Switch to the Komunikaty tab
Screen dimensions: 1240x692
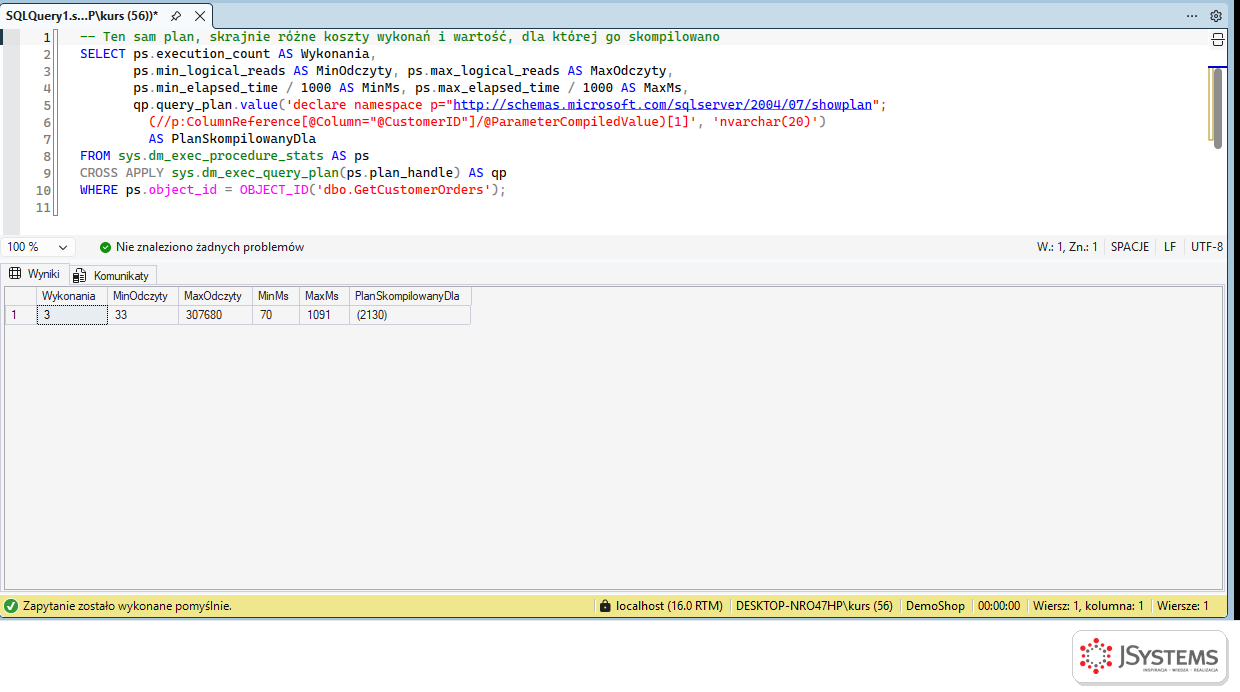111,275
